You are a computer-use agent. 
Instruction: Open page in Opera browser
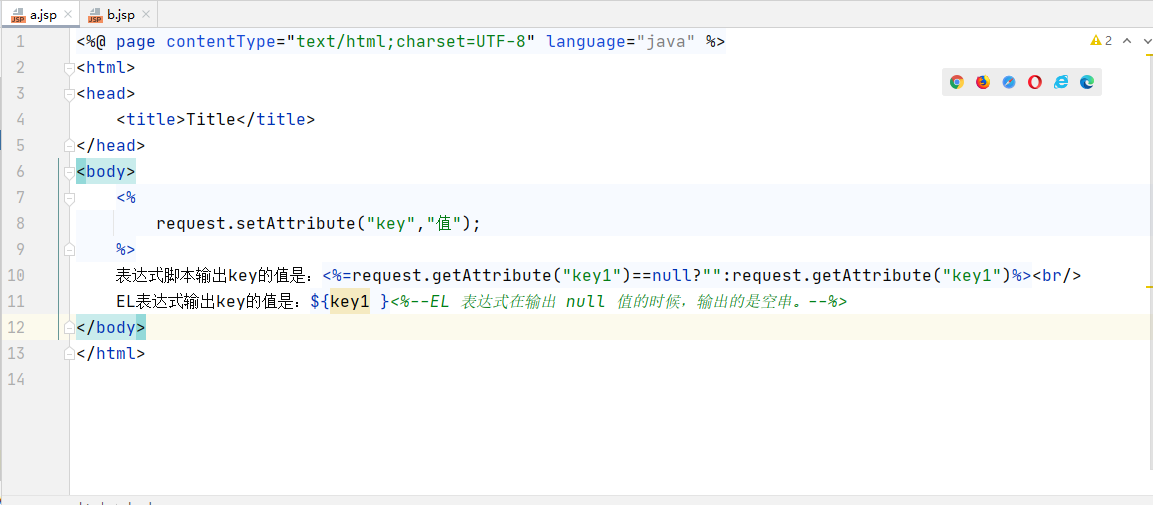coord(1035,82)
